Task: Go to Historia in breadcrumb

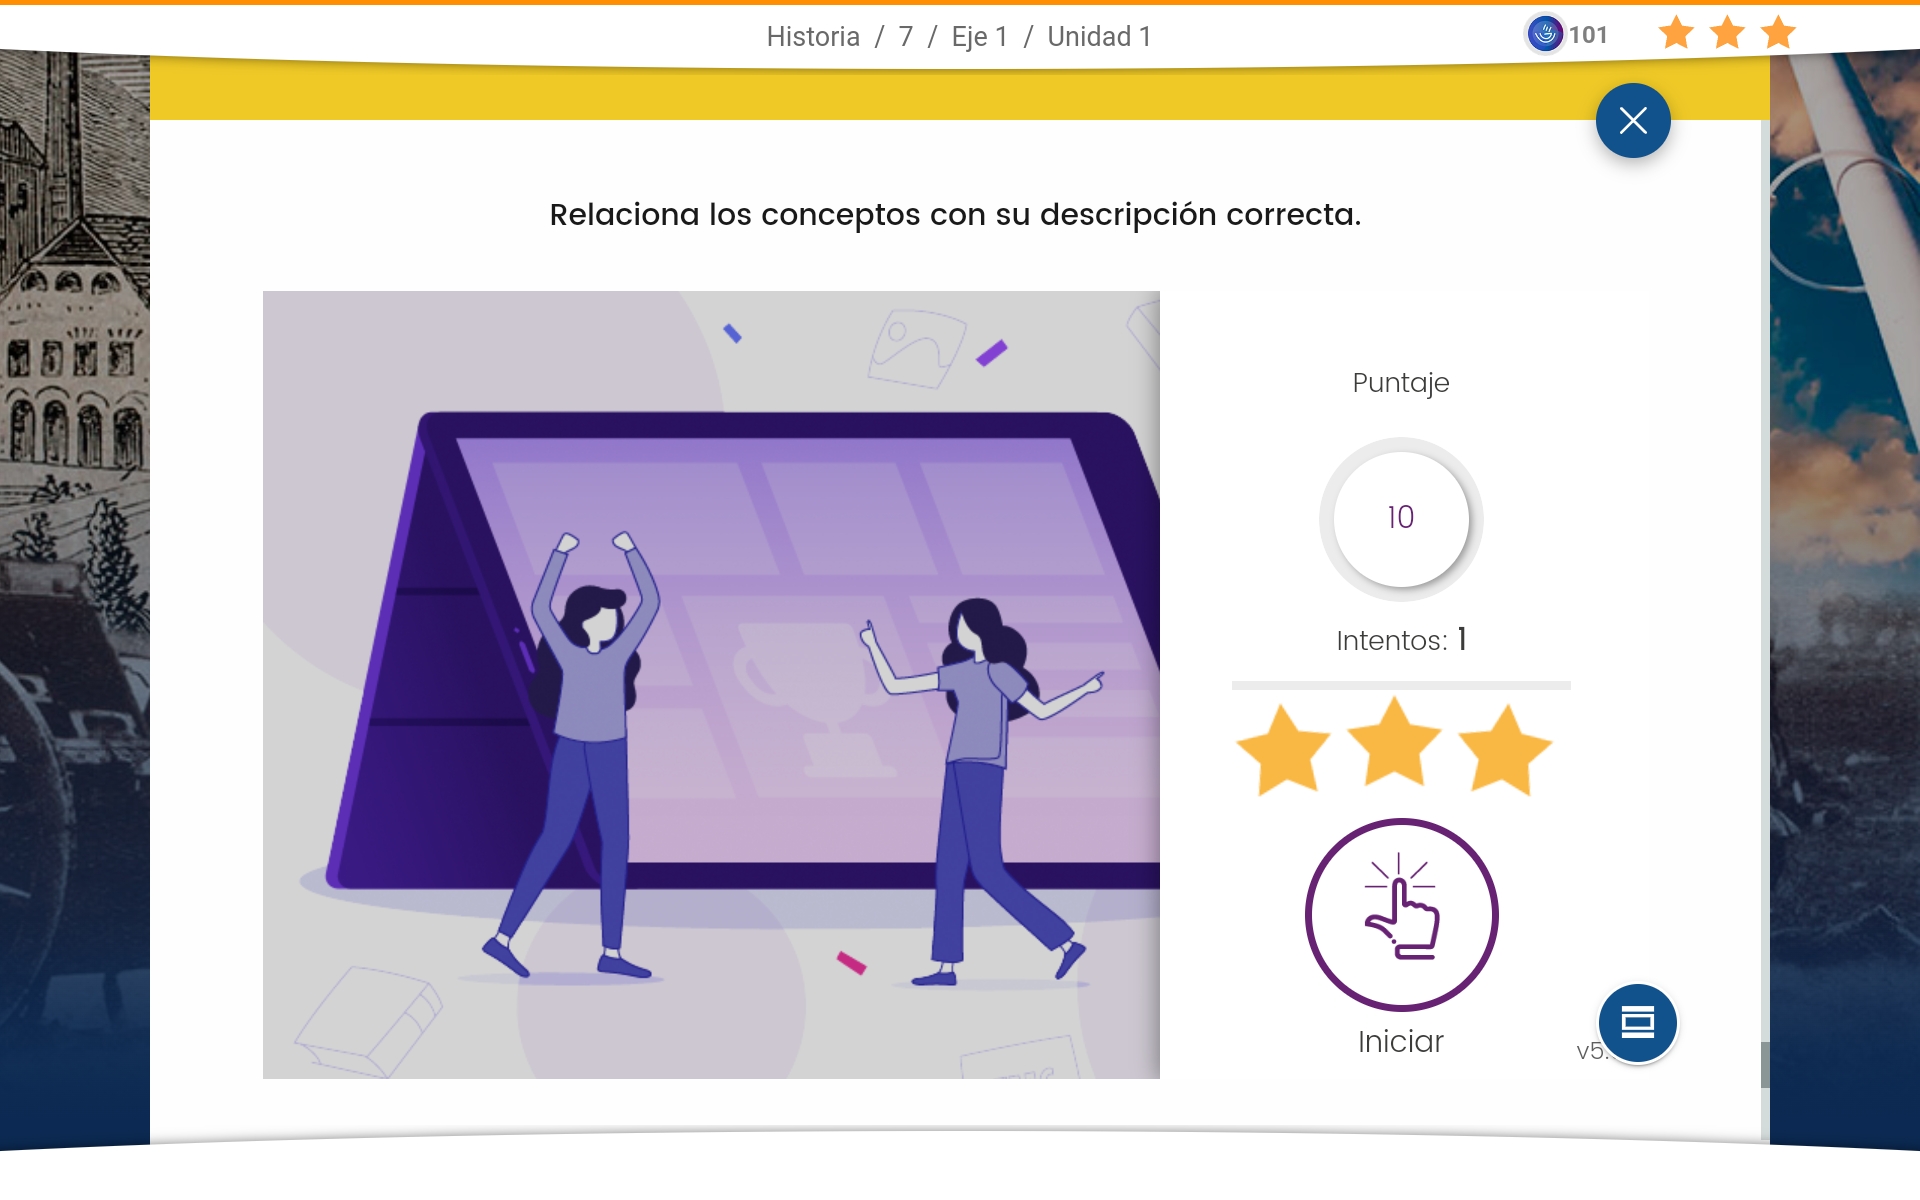Action: click(x=812, y=37)
